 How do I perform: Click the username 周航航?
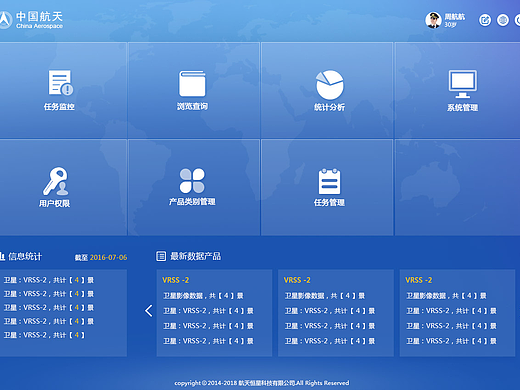click(455, 17)
